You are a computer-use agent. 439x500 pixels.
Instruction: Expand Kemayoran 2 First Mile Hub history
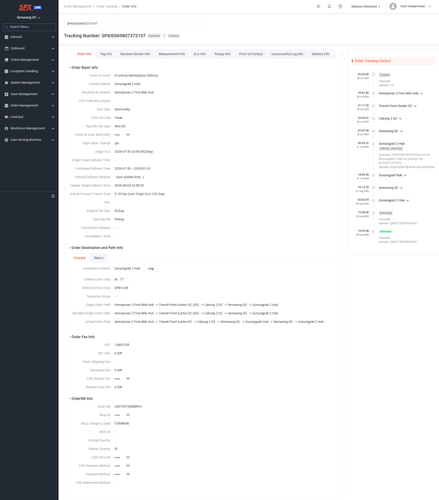(422, 93)
